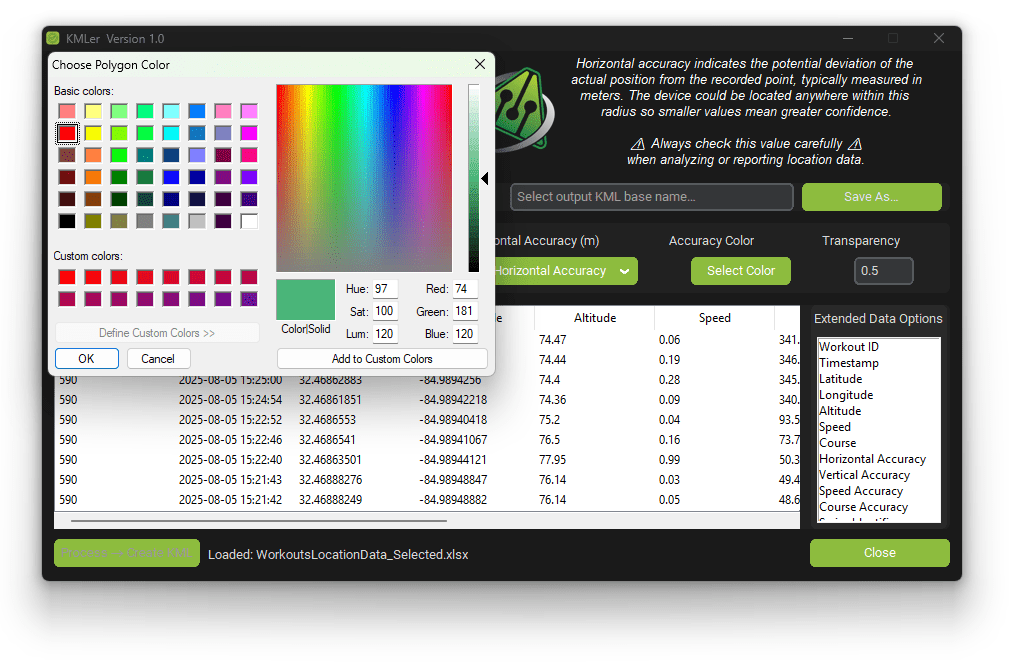Select the yellow basic color swatch
The image size is (1017, 670).
click(93, 133)
